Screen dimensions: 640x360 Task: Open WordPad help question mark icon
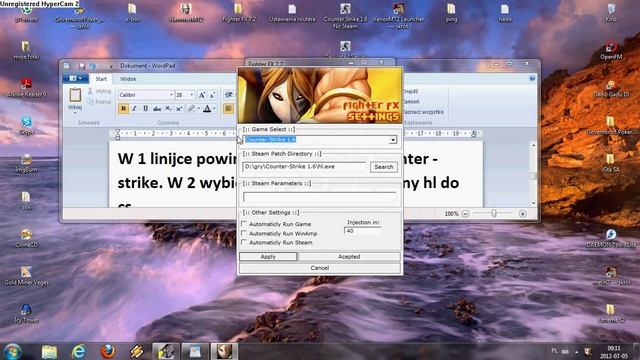pyautogui.click(x=532, y=78)
